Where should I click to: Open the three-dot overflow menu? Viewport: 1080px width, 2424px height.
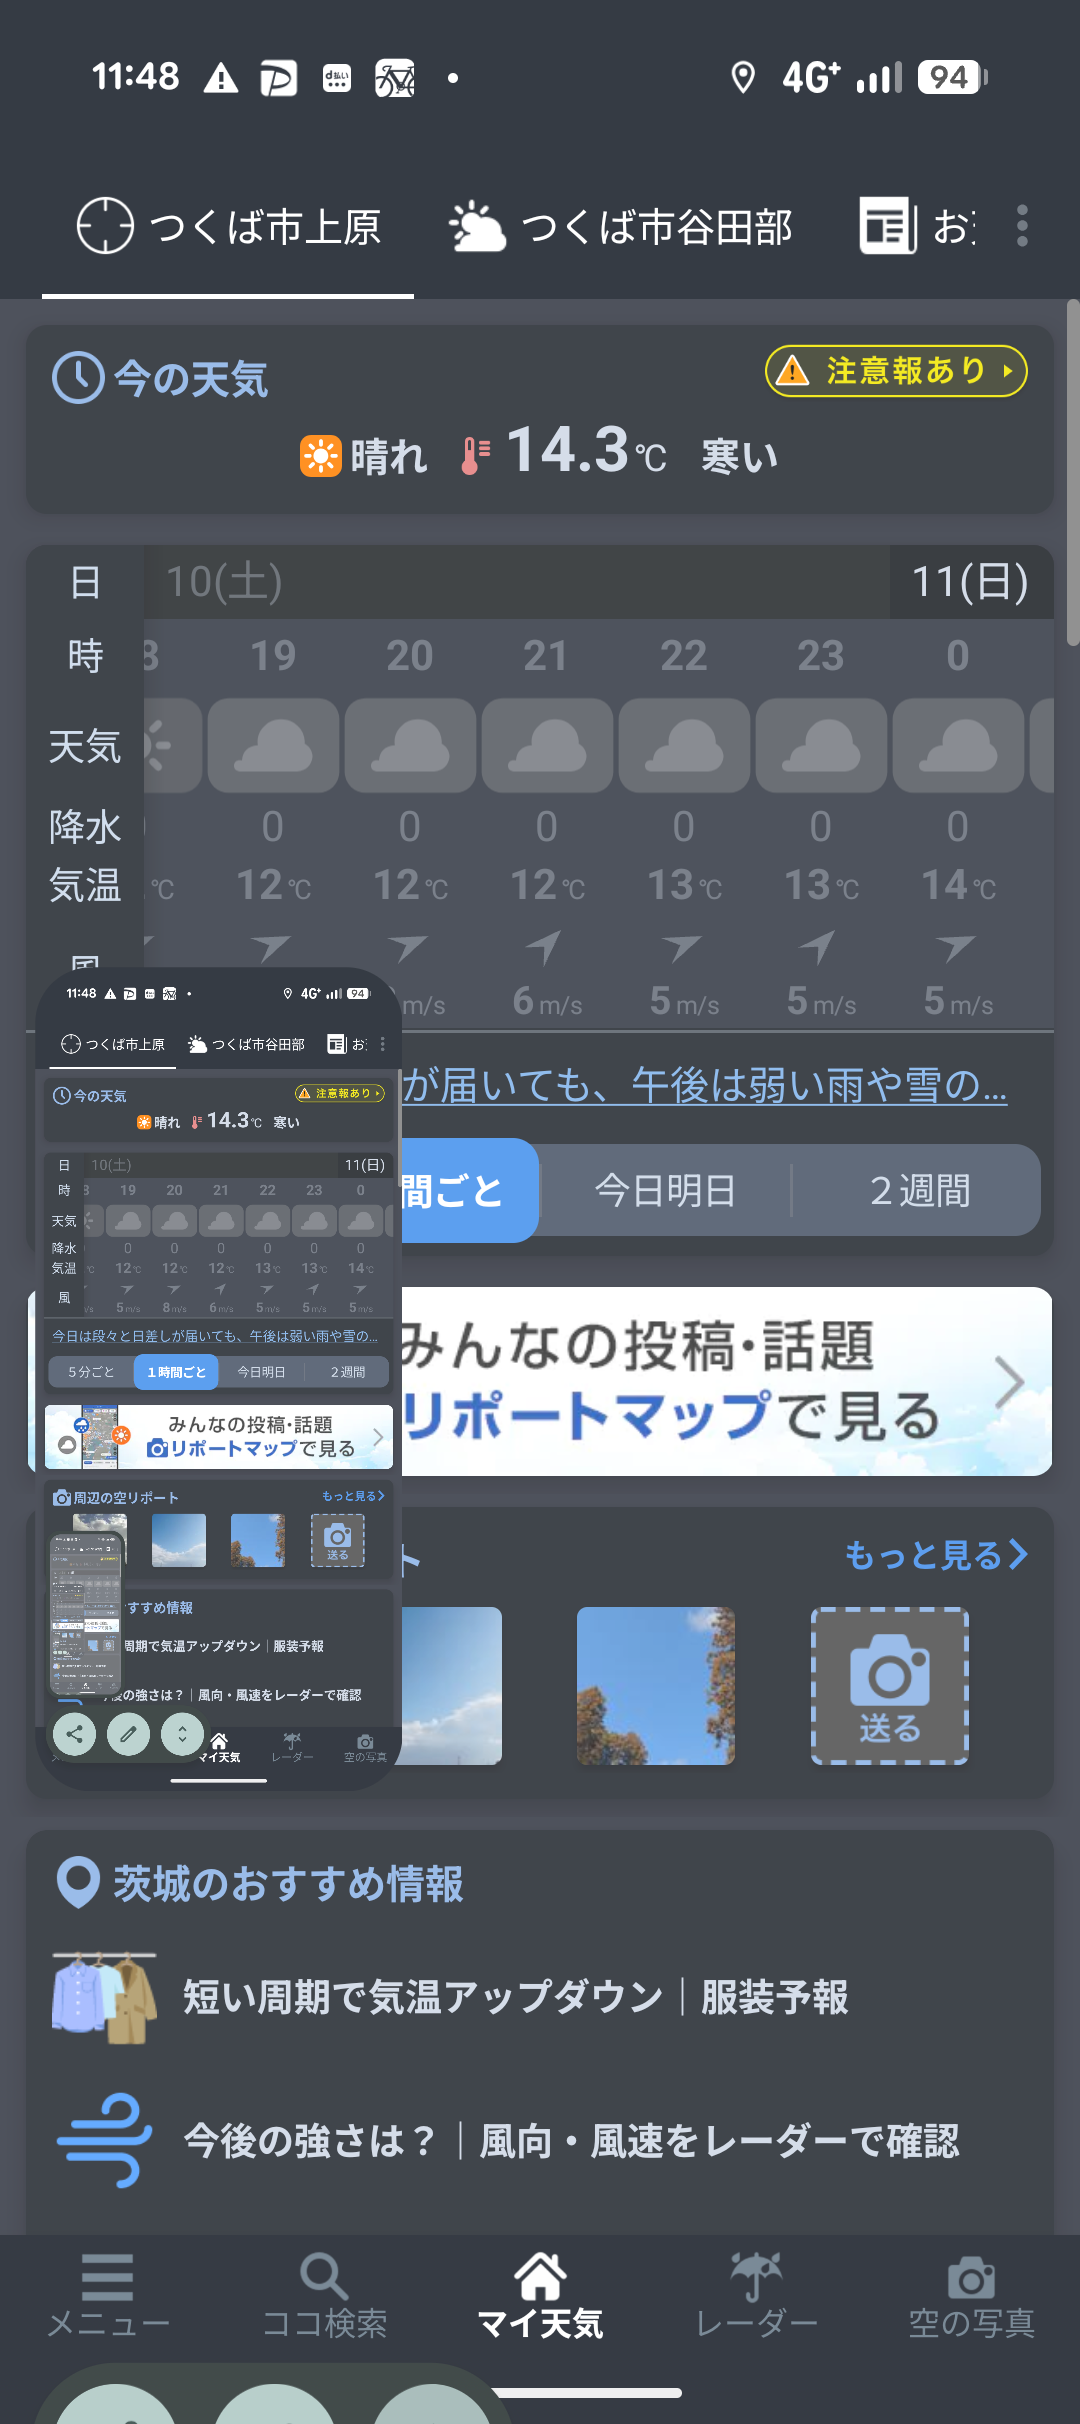click(x=1021, y=226)
